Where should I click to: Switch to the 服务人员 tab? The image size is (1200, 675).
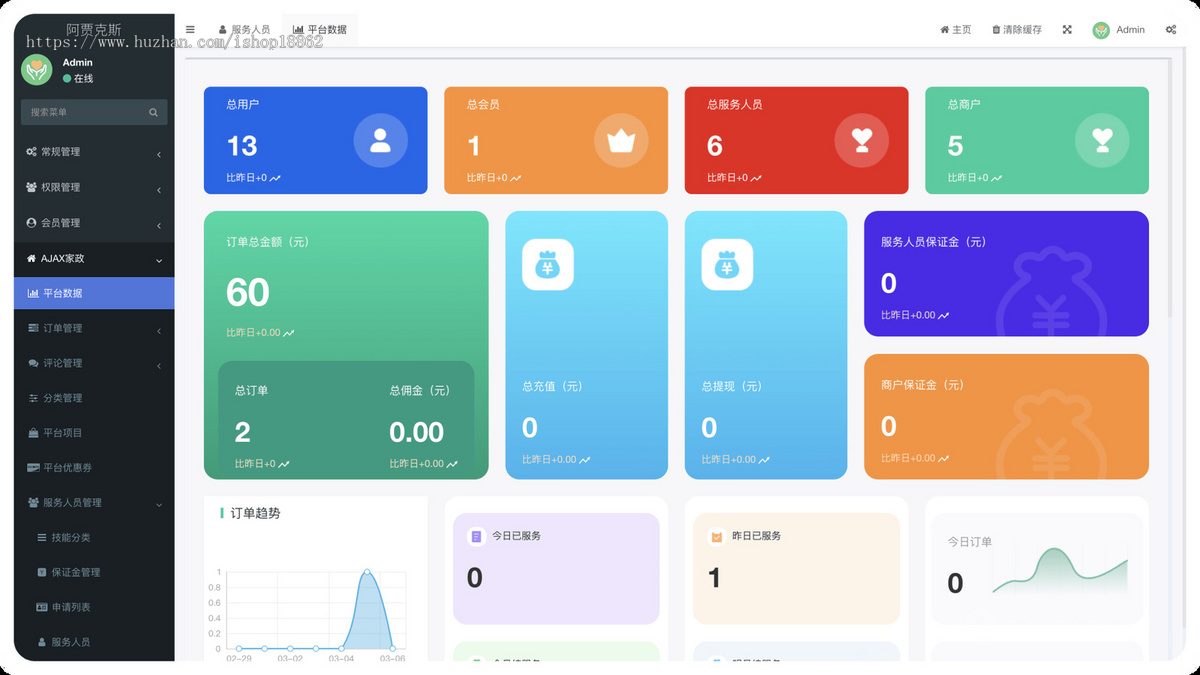coord(247,29)
